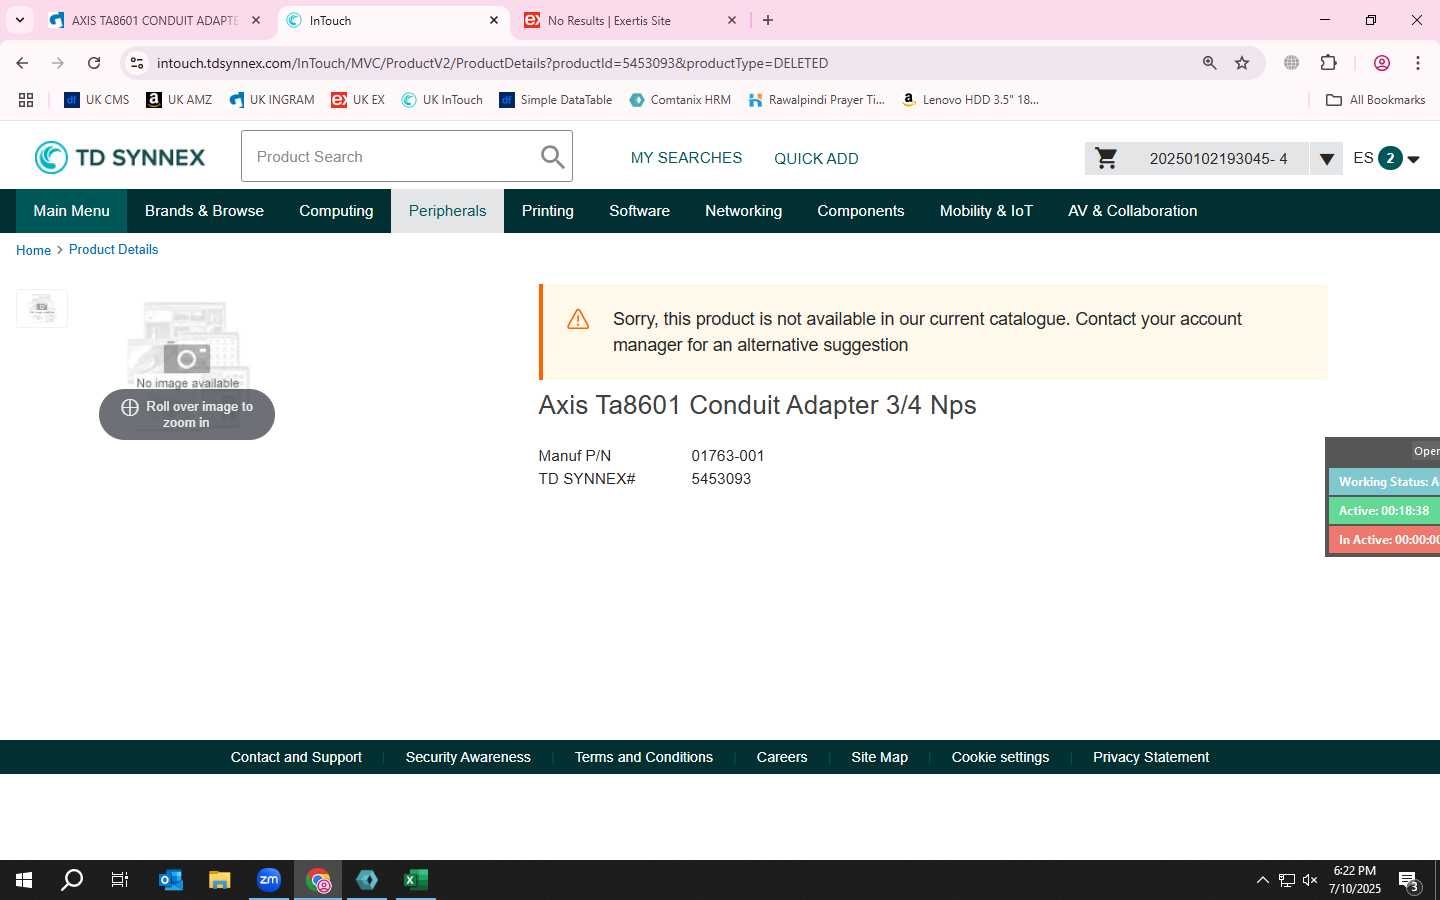Screen dimensions: 1440x900
Task: Open Outlook from the taskbar
Action: click(x=171, y=880)
